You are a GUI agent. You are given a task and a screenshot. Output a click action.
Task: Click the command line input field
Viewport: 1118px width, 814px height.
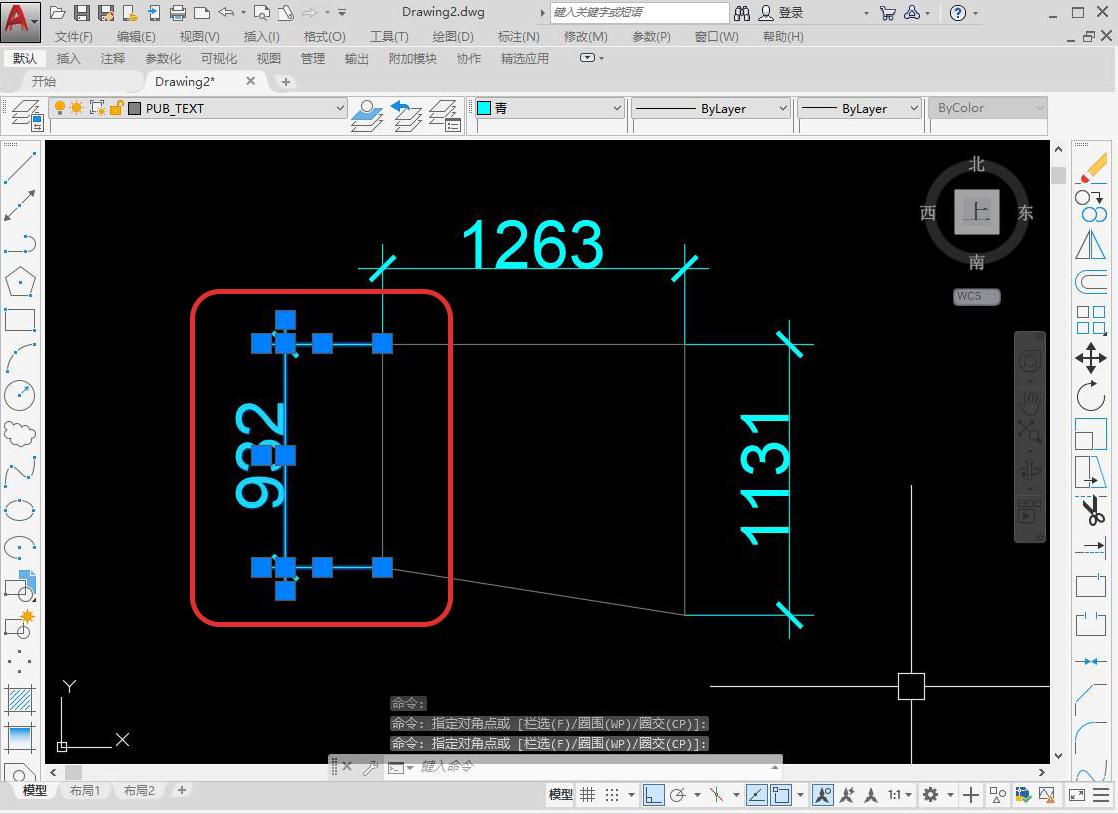click(x=590, y=767)
